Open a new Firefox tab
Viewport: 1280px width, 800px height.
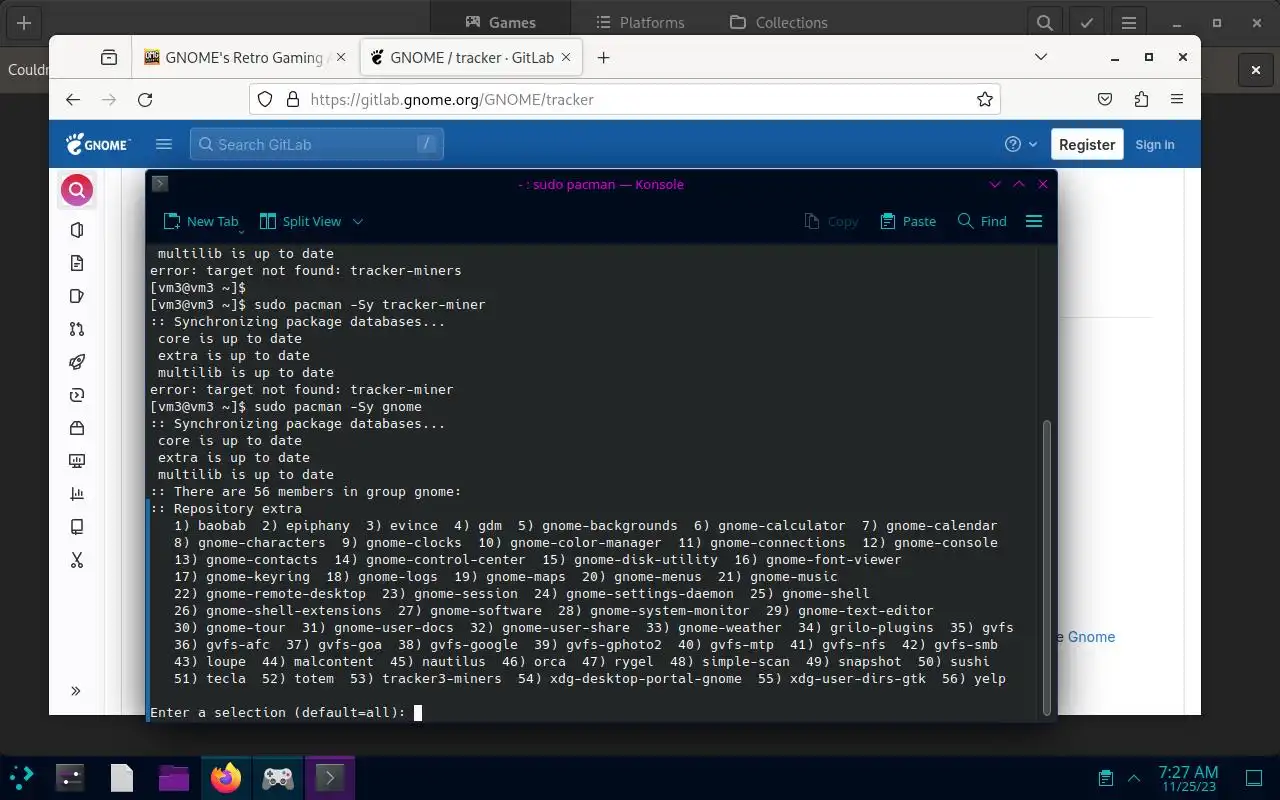[603, 57]
